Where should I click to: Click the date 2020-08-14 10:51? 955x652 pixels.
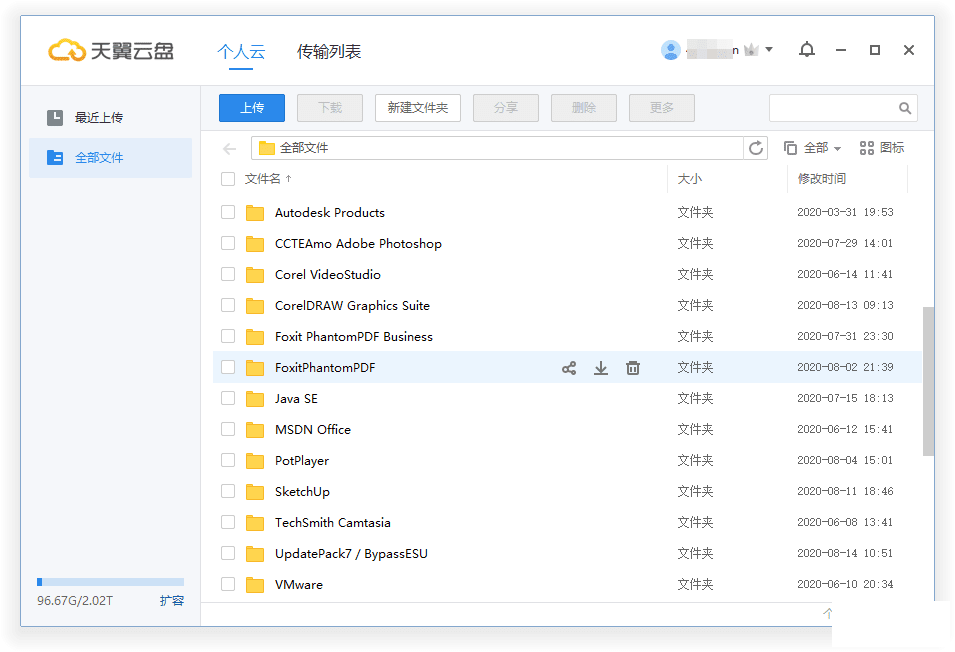pyautogui.click(x=845, y=553)
